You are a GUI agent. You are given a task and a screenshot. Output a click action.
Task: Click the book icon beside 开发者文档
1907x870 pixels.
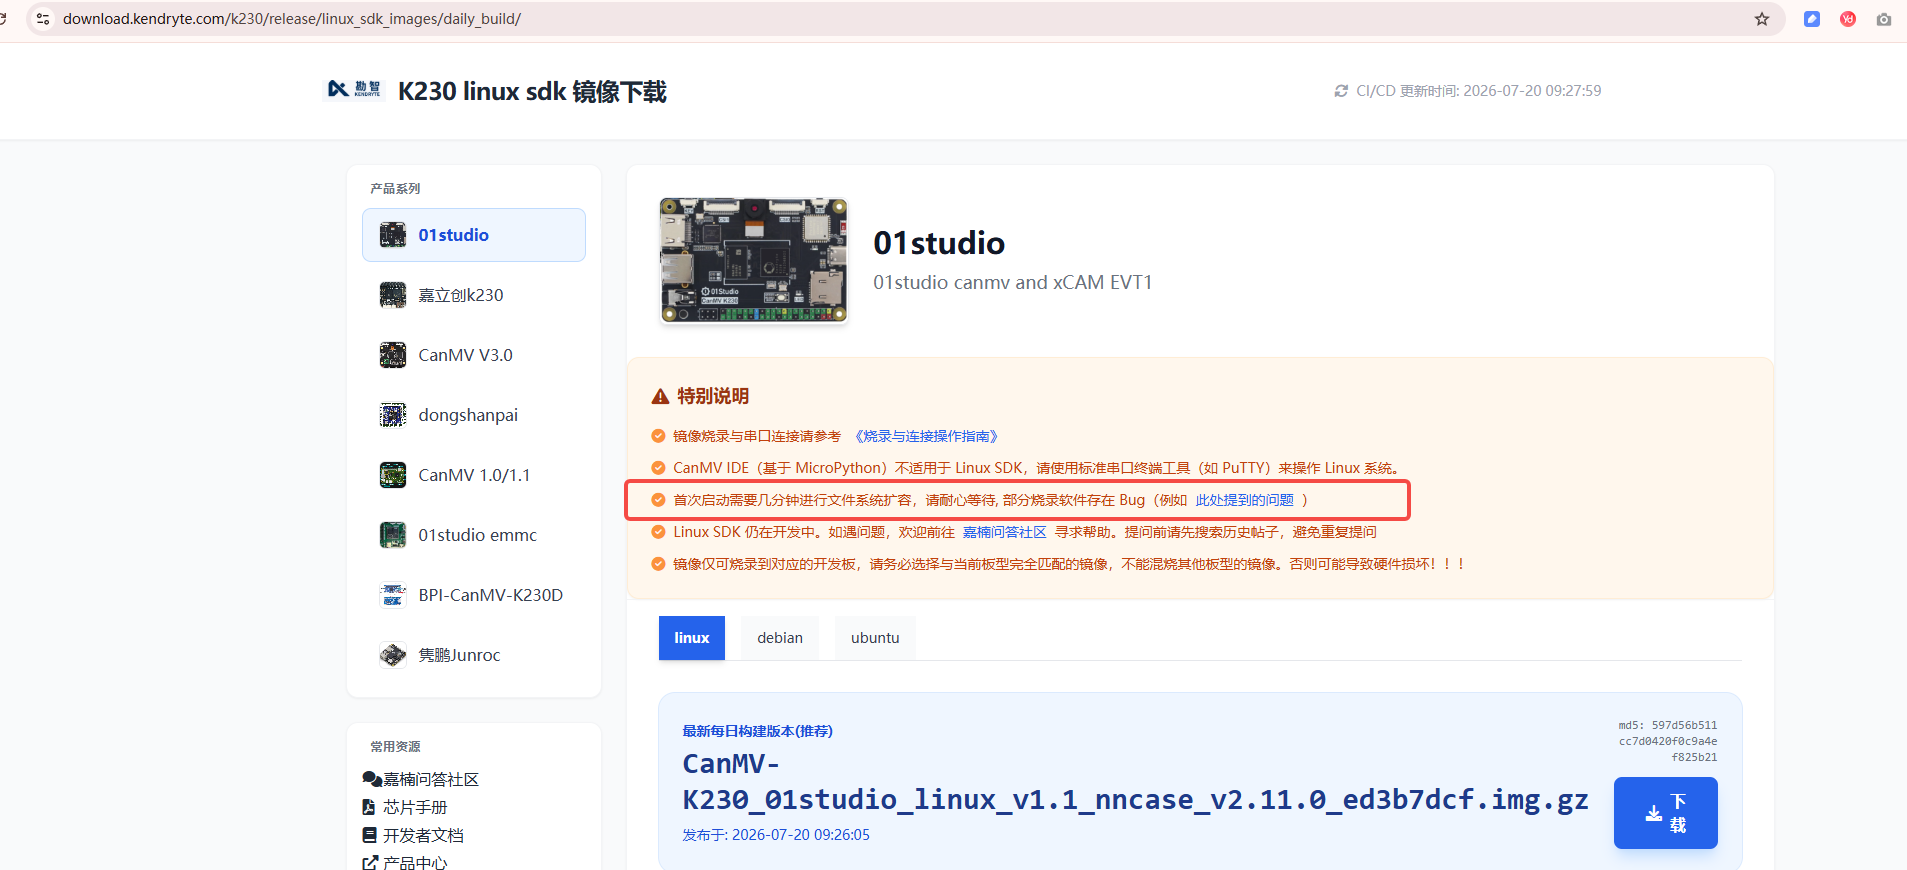369,835
